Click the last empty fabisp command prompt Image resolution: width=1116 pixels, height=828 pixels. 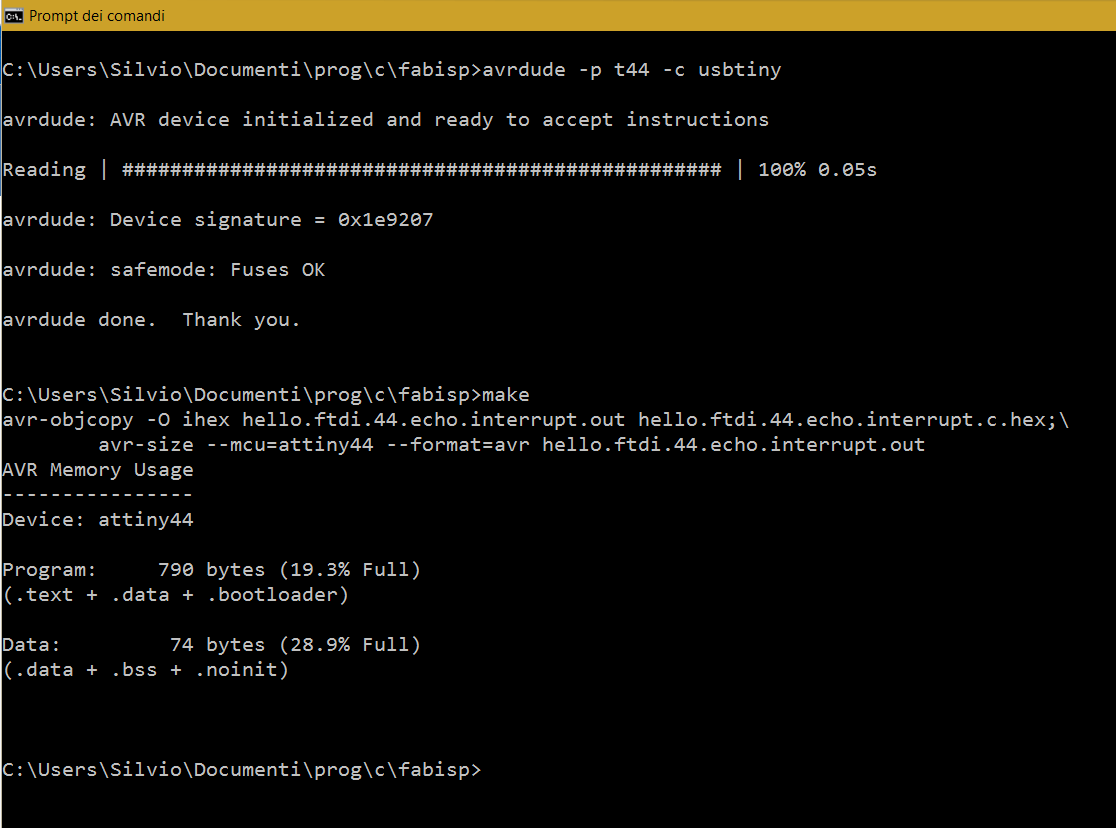click(242, 770)
